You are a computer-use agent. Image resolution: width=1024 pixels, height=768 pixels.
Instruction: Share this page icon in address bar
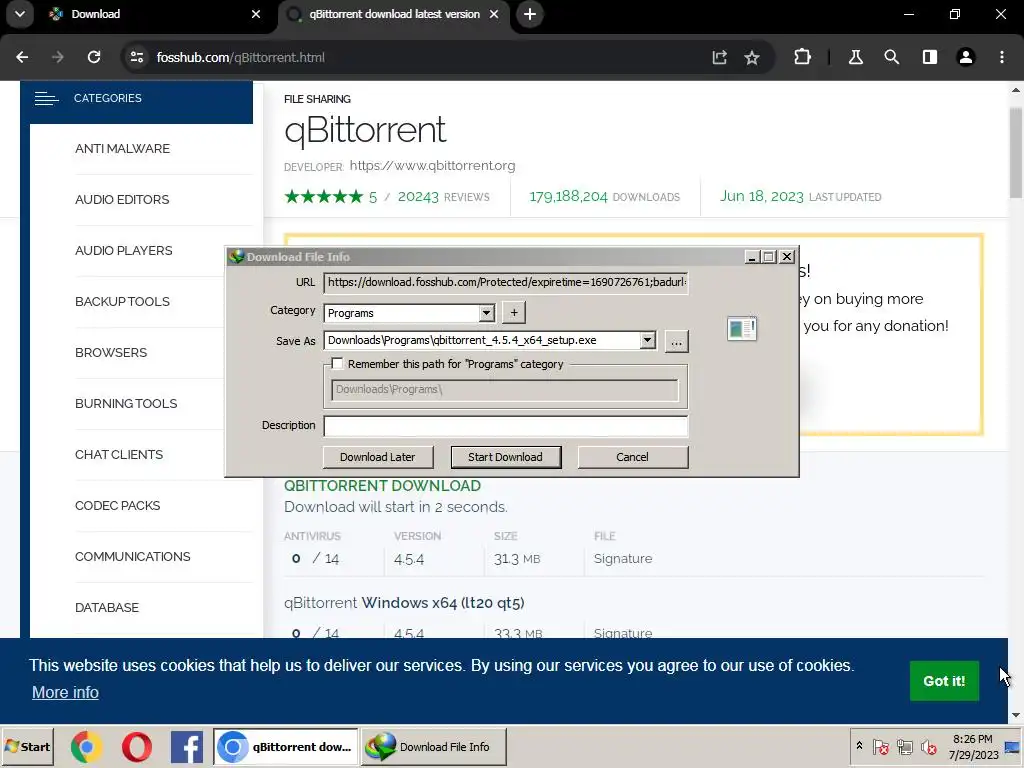tap(720, 57)
